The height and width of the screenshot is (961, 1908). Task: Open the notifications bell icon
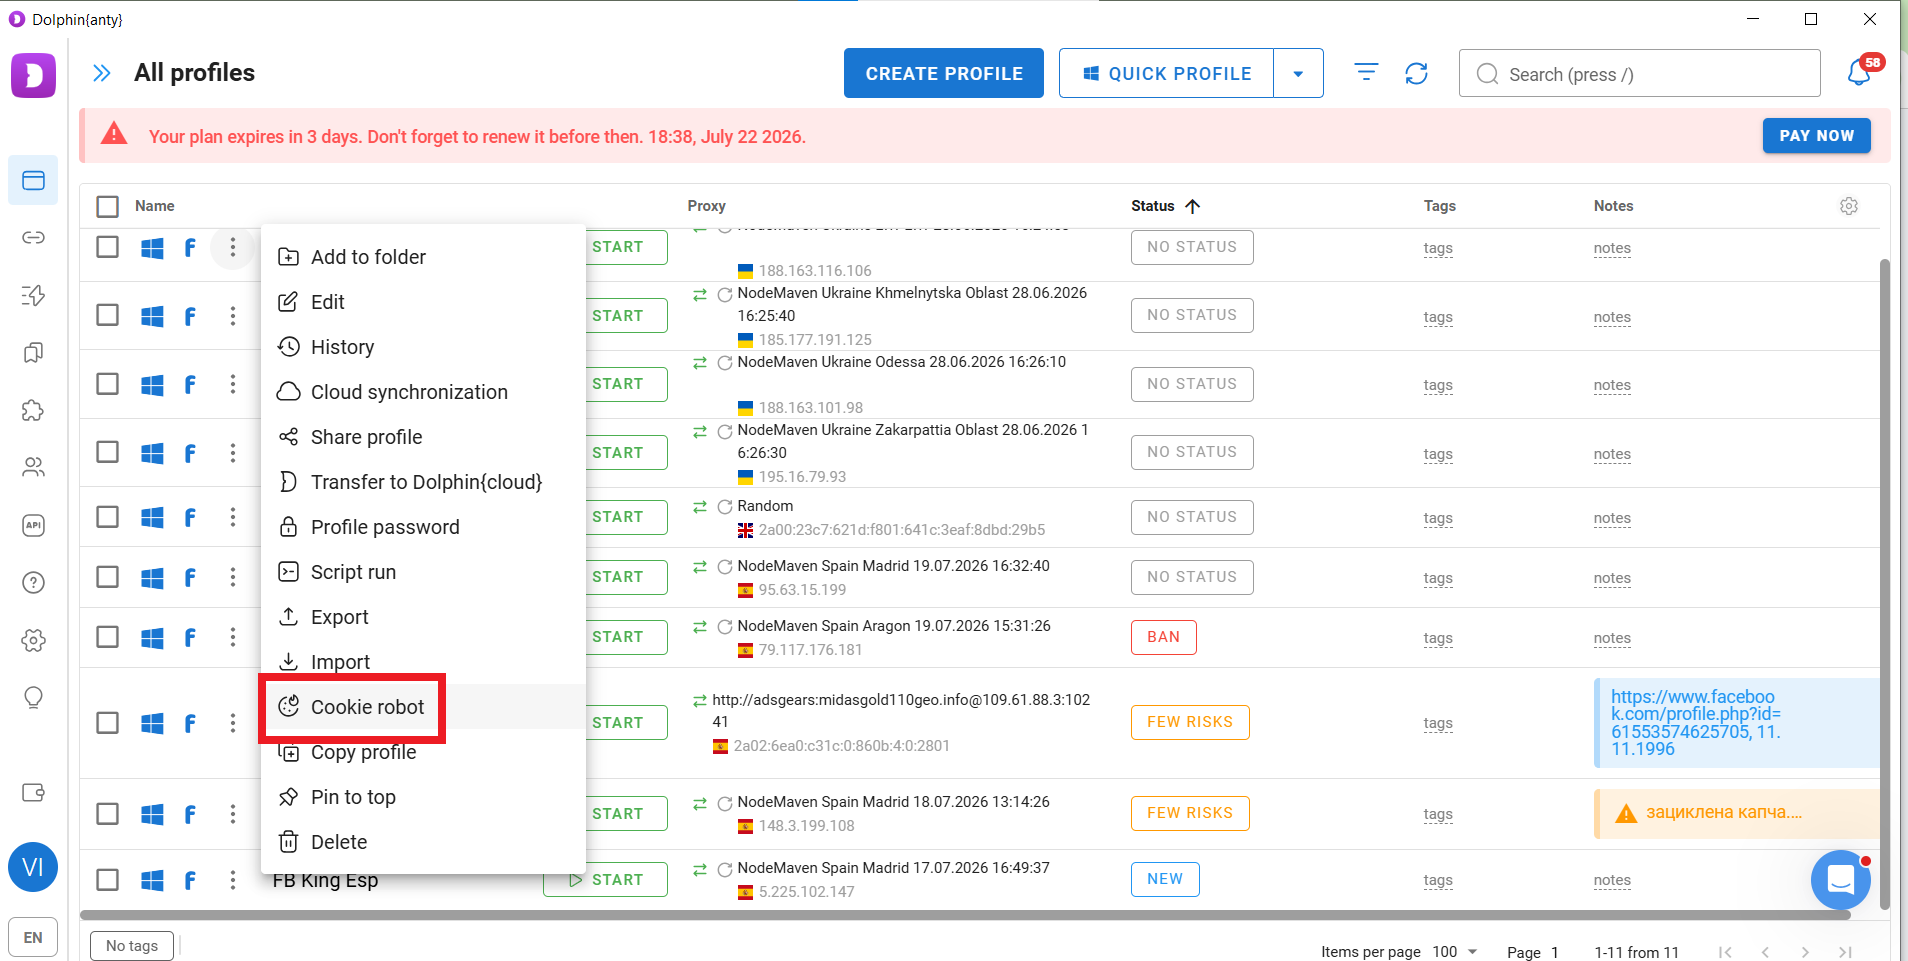pyautogui.click(x=1860, y=72)
